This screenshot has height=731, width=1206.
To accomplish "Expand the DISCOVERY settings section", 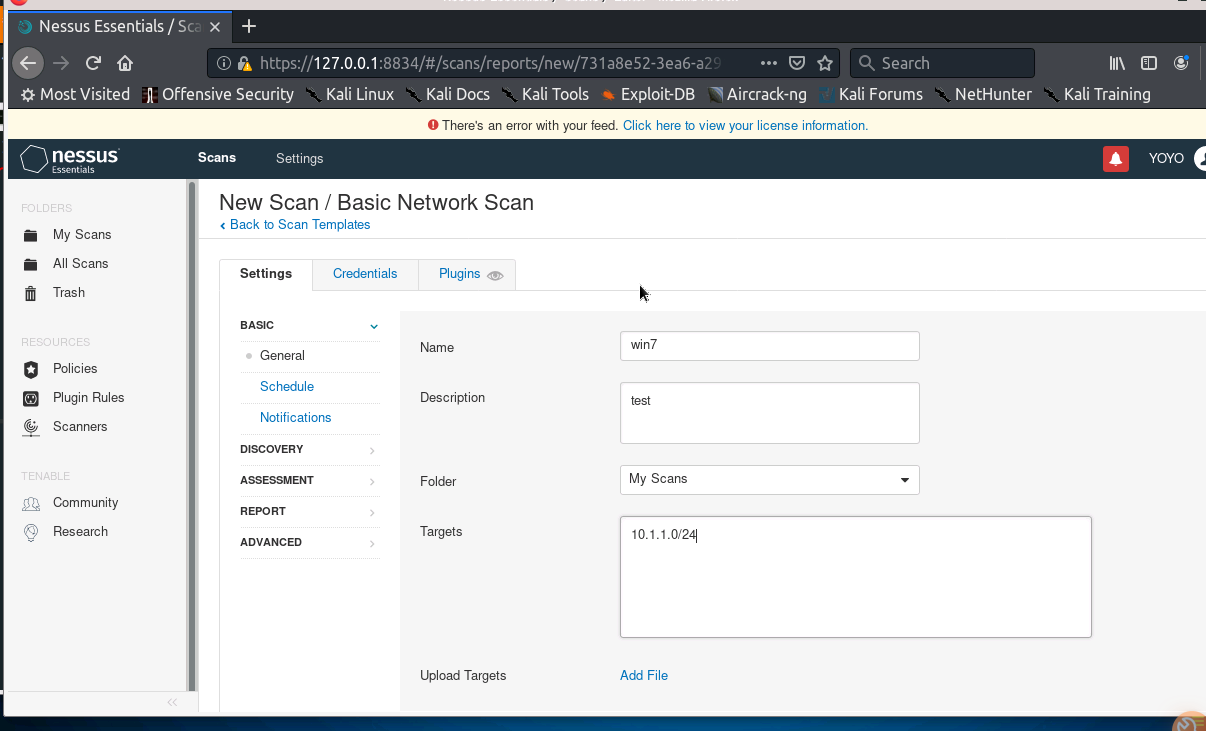I will point(309,450).
